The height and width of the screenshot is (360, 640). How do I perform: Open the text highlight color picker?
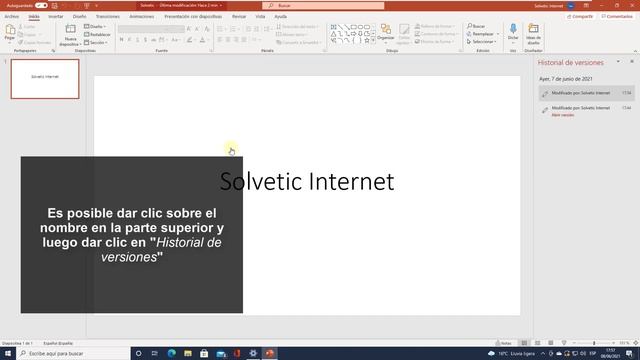click(x=190, y=40)
